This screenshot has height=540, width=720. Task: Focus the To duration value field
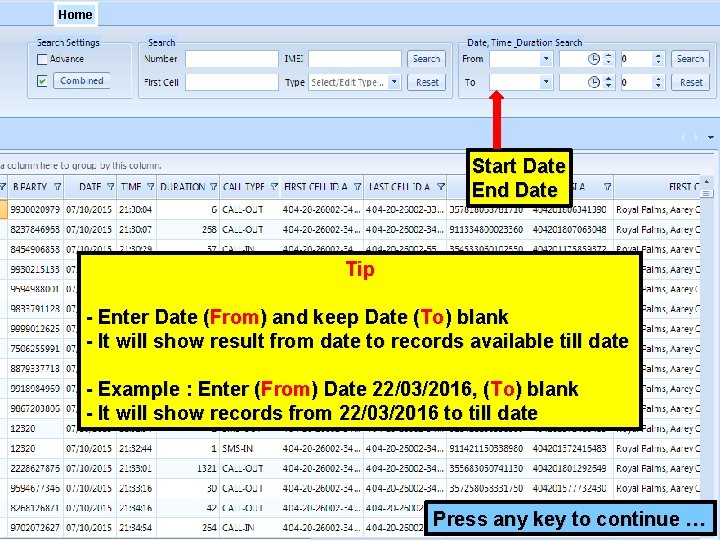(636, 82)
